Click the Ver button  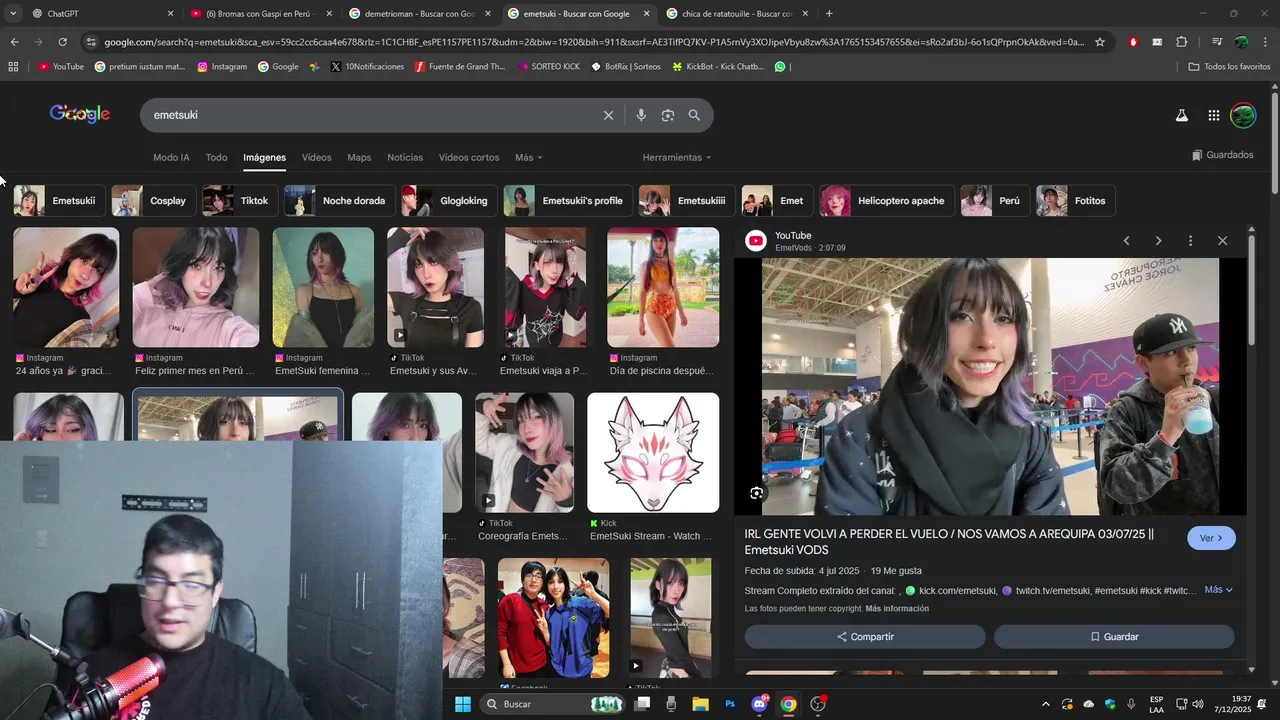tap(1211, 538)
